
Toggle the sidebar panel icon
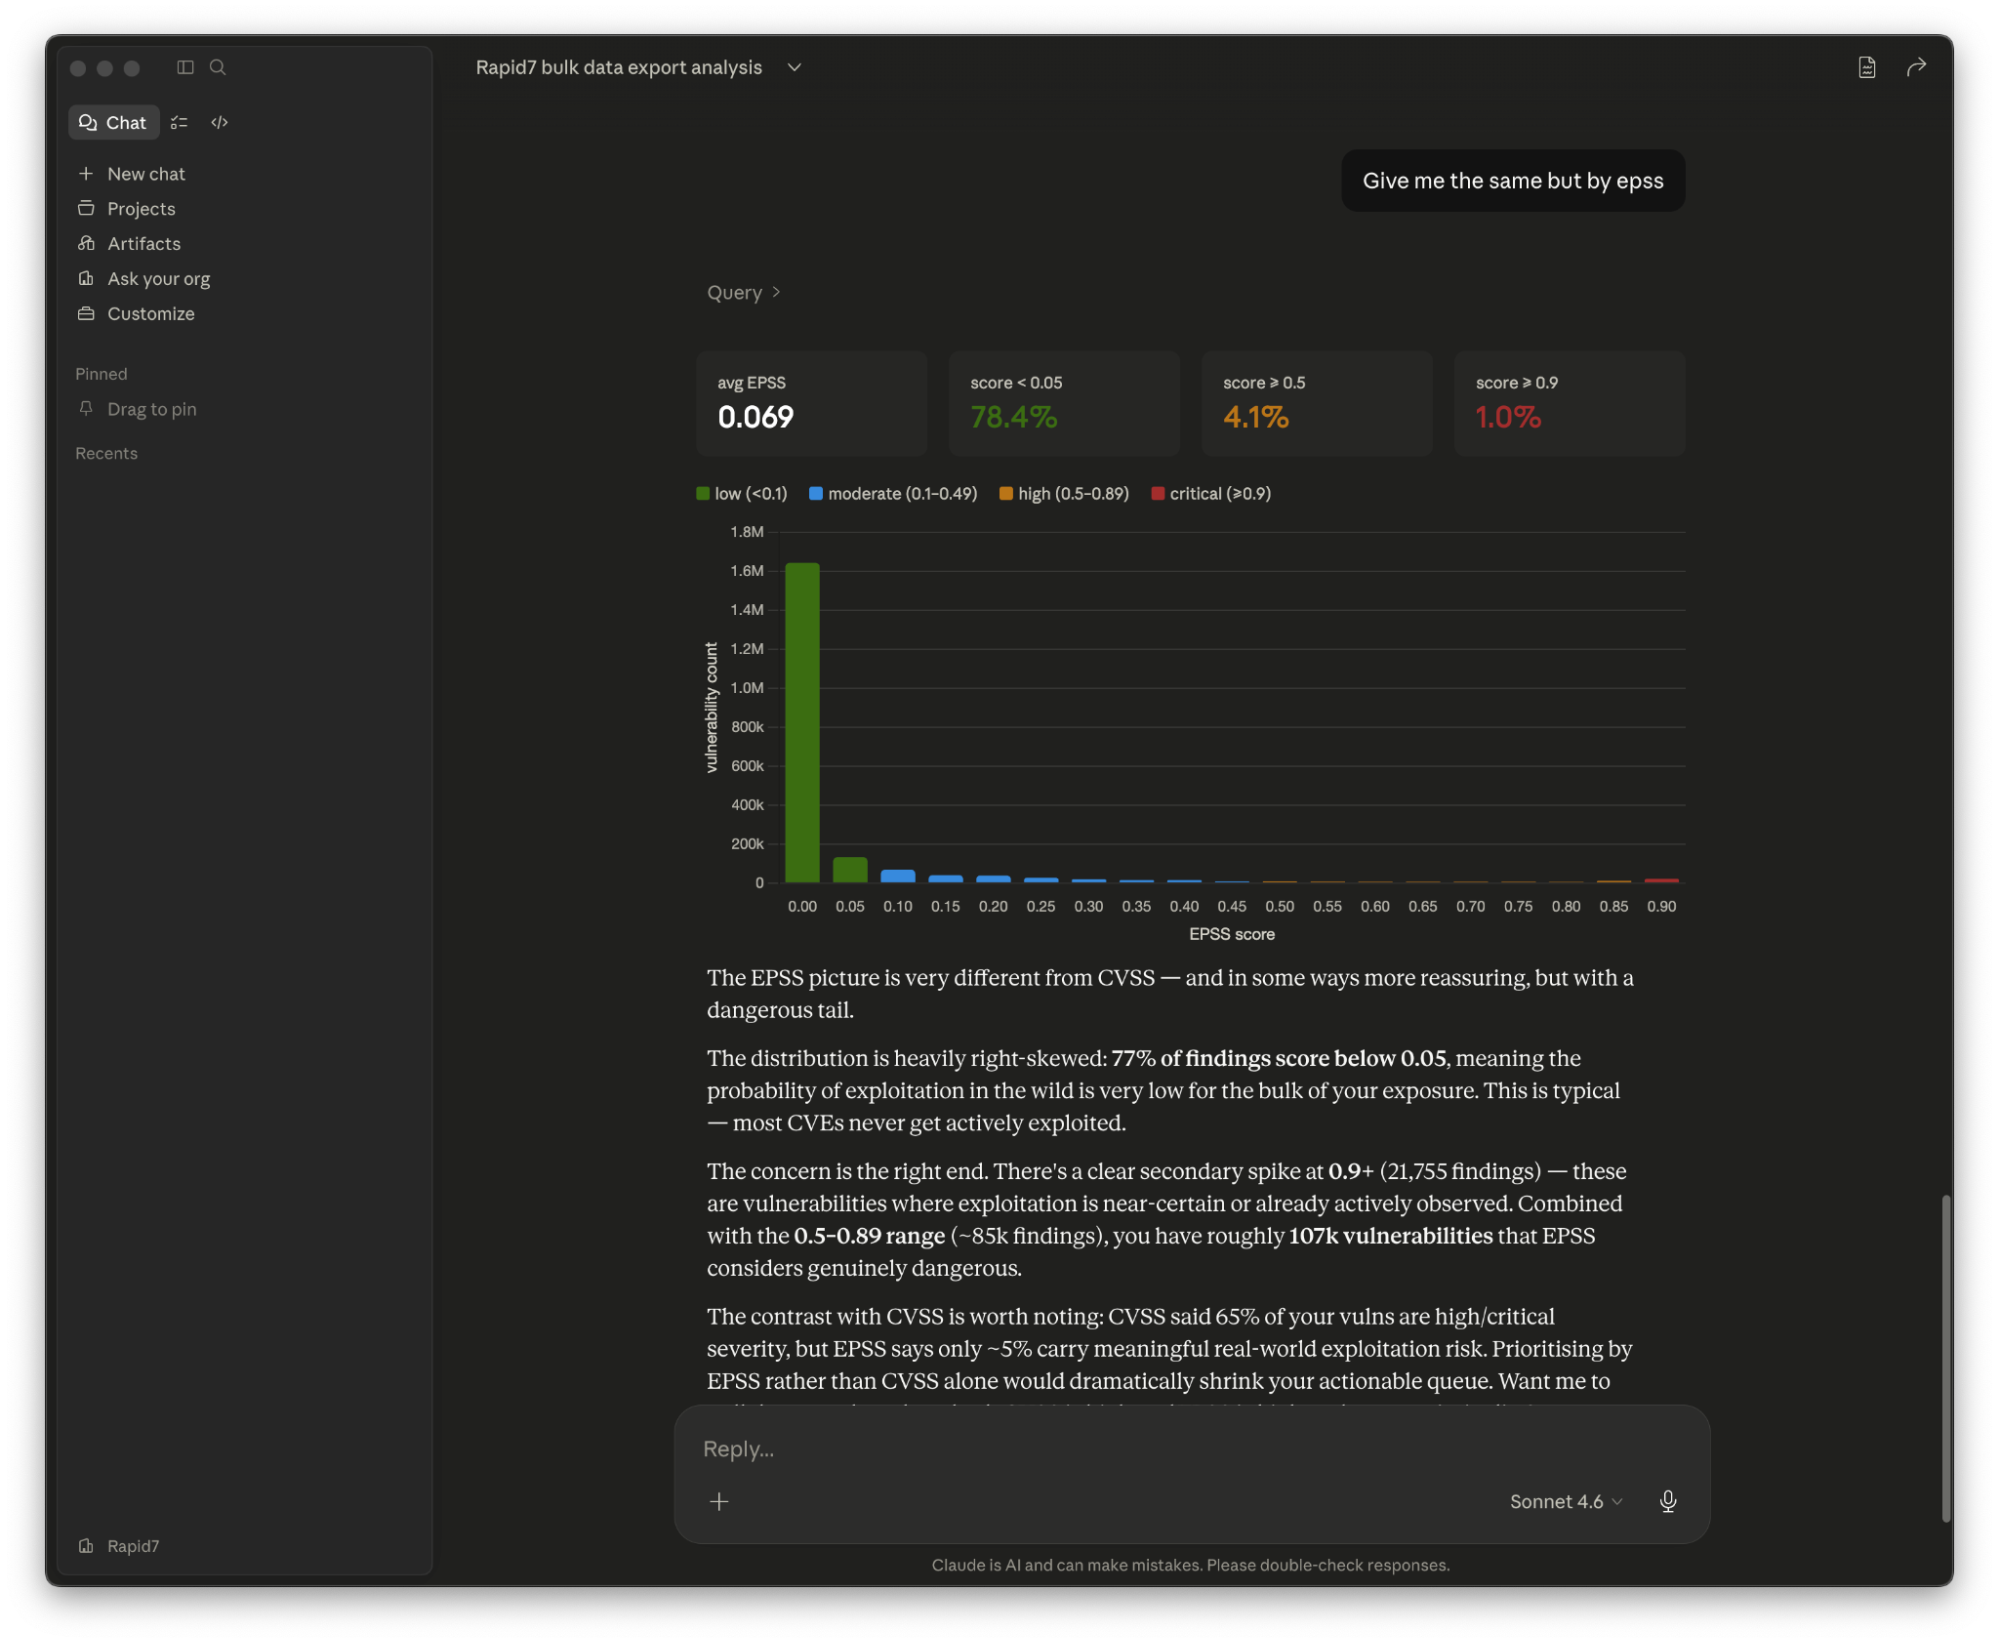[185, 67]
